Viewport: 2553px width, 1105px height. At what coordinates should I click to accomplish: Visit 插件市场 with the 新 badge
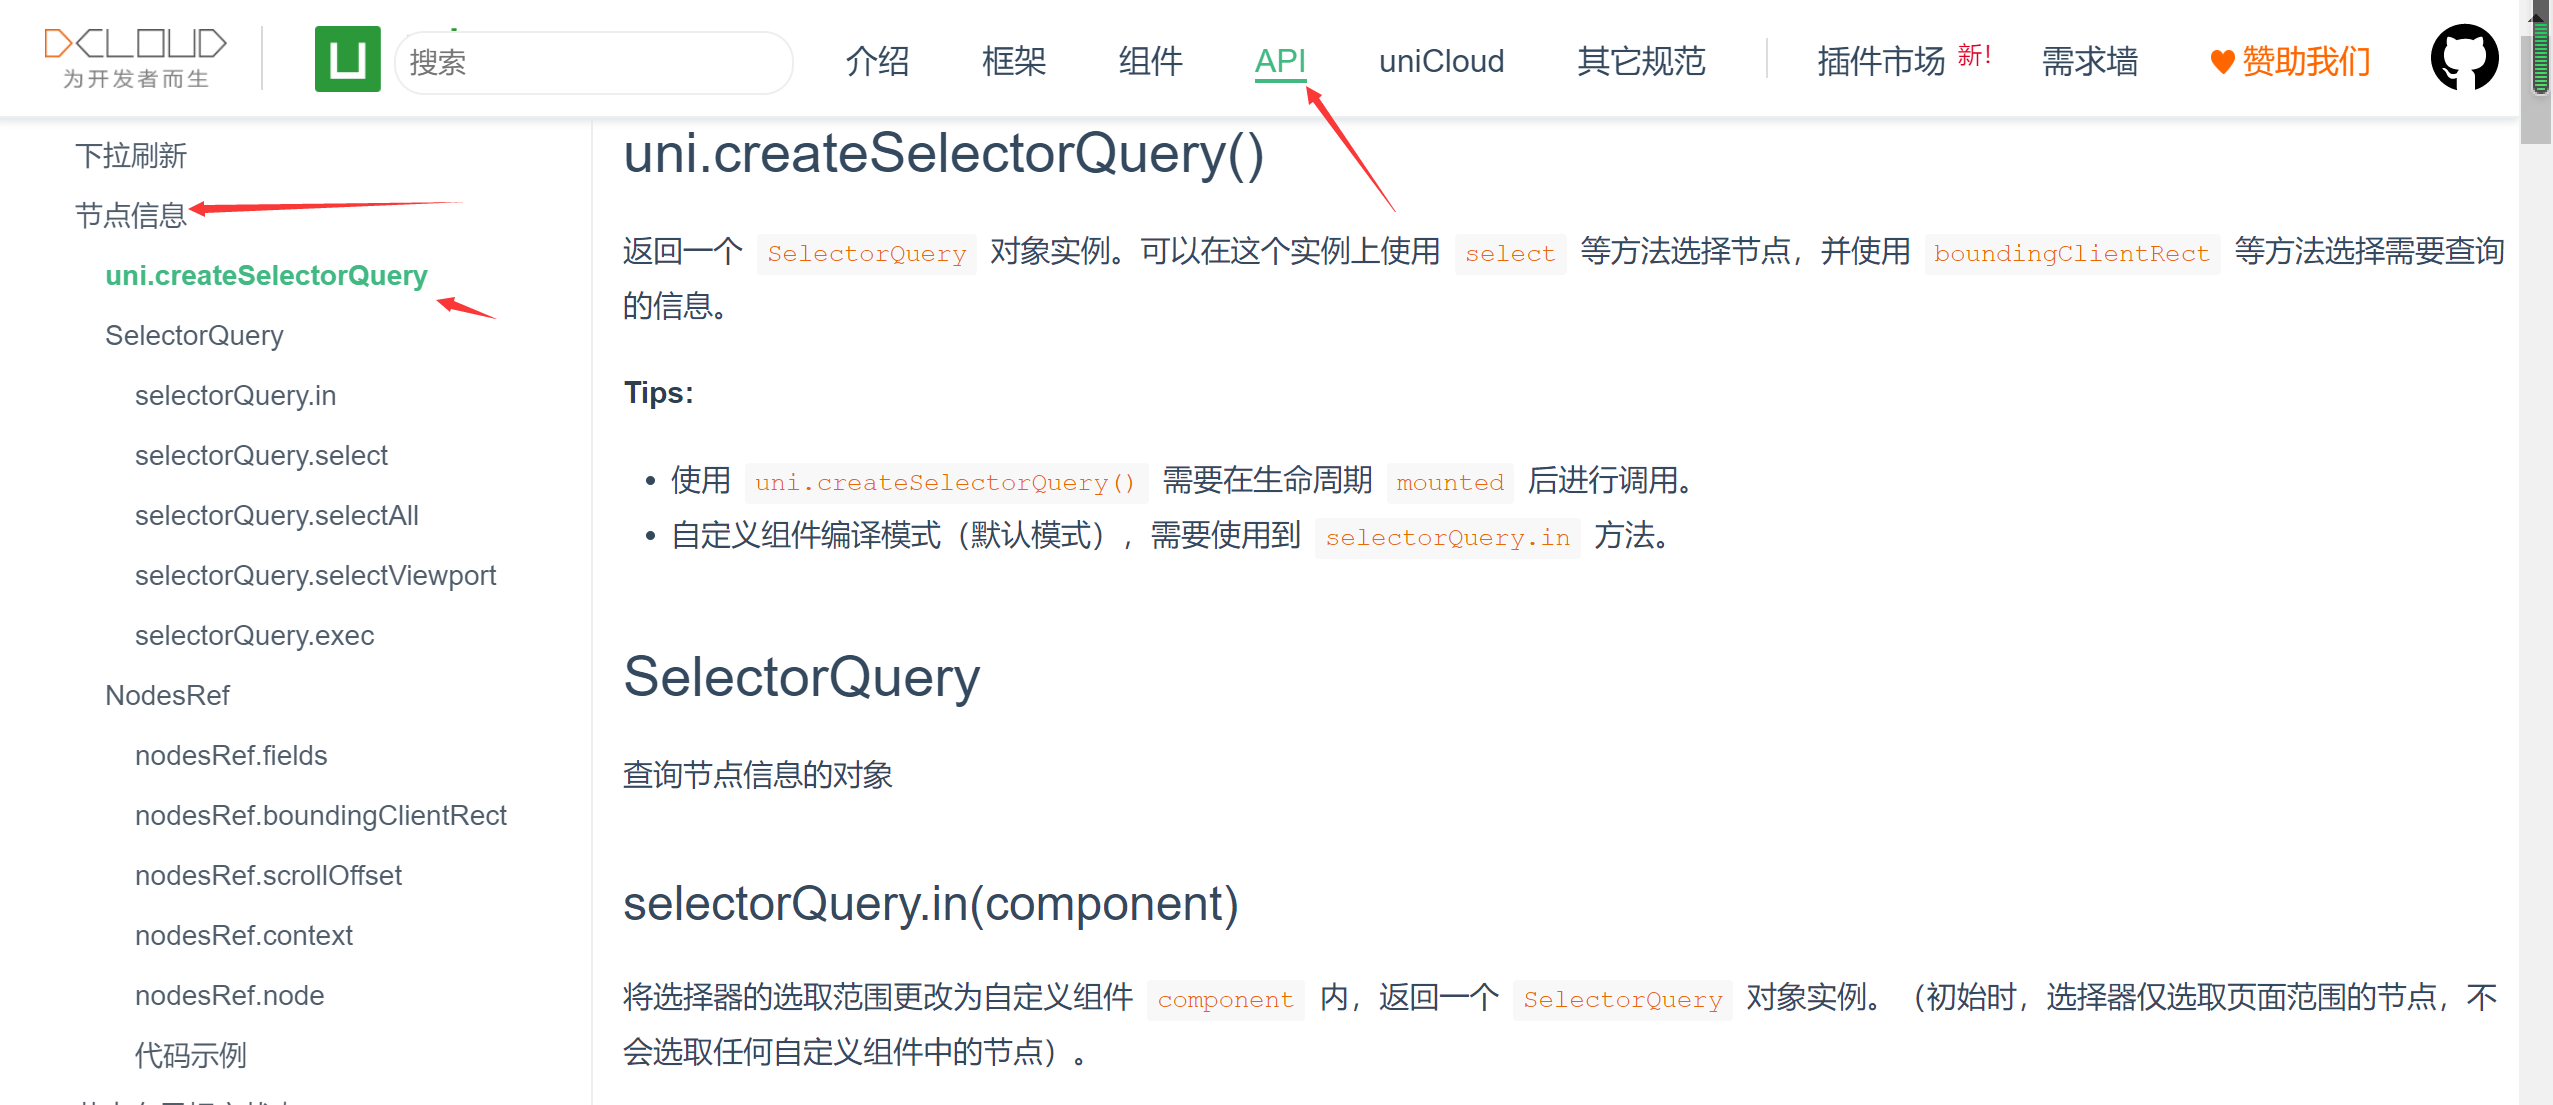(x=1879, y=61)
